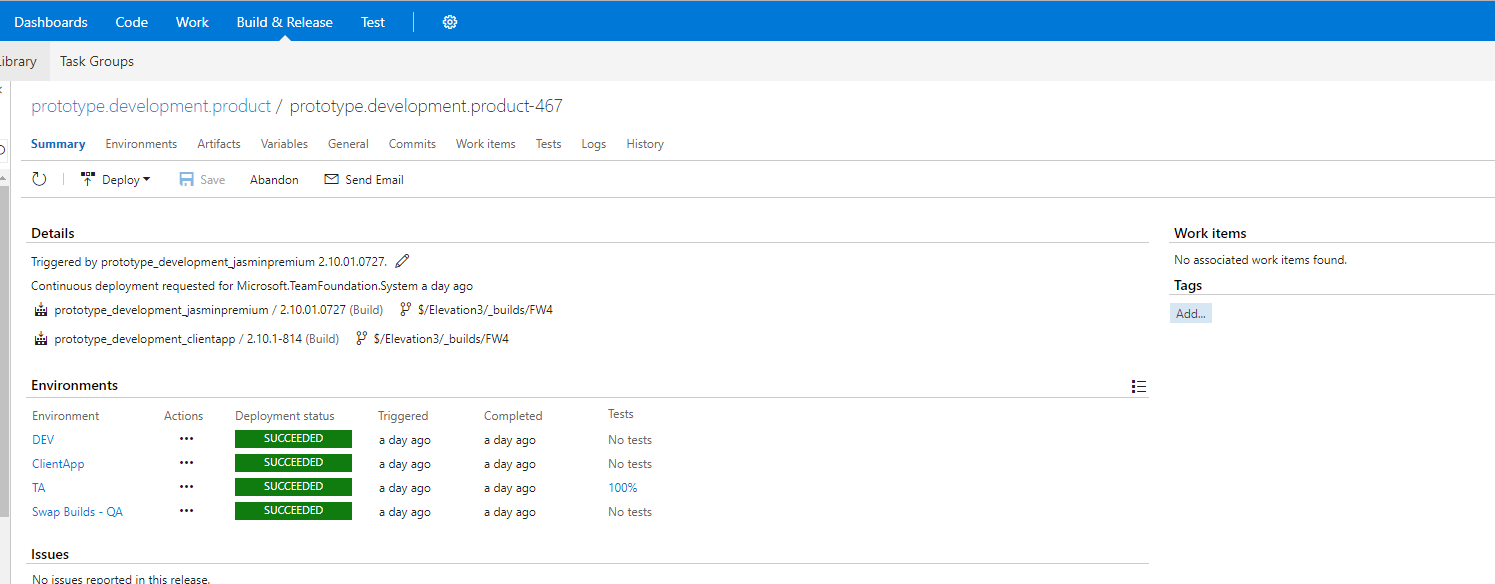Select the Build & Release hub
This screenshot has height=584, width=1495.
(285, 22)
